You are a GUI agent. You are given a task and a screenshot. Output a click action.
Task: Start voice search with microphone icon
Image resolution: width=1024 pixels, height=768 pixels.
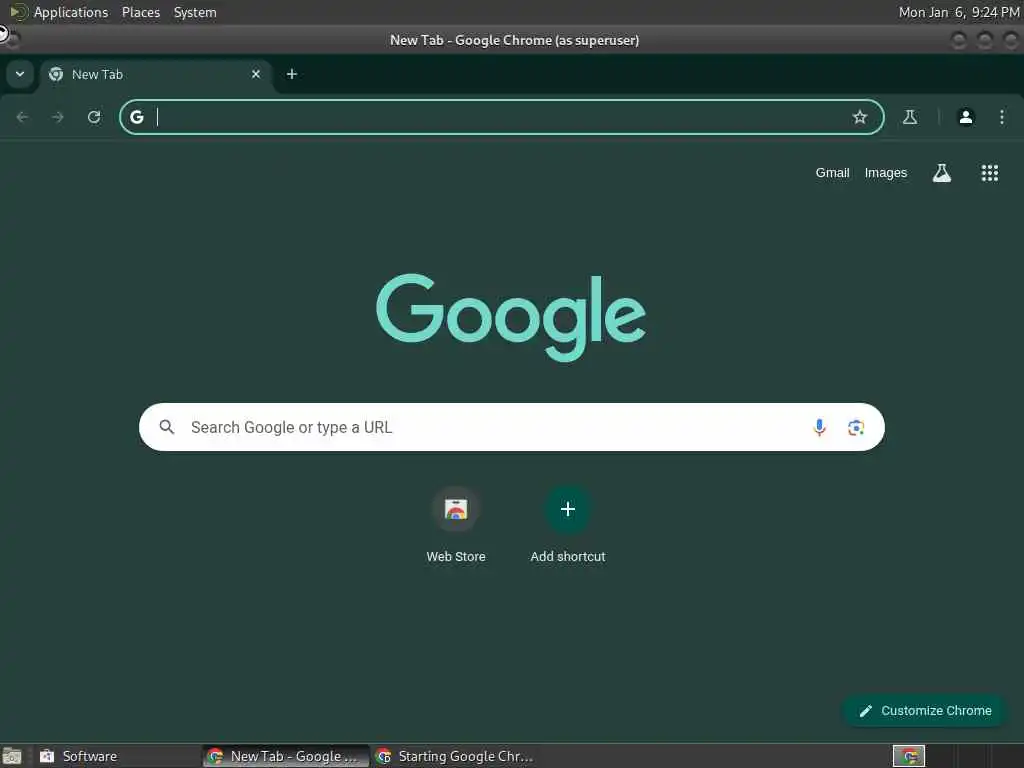point(819,427)
